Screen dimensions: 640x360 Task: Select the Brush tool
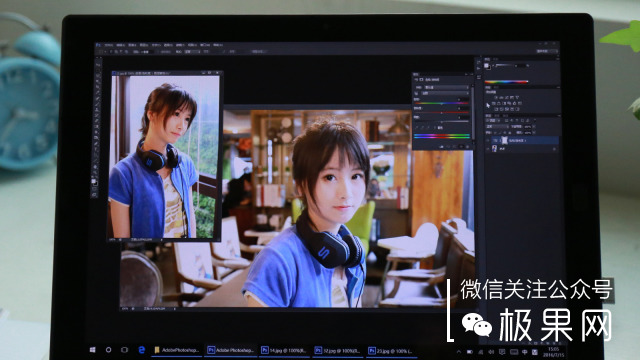point(97,104)
